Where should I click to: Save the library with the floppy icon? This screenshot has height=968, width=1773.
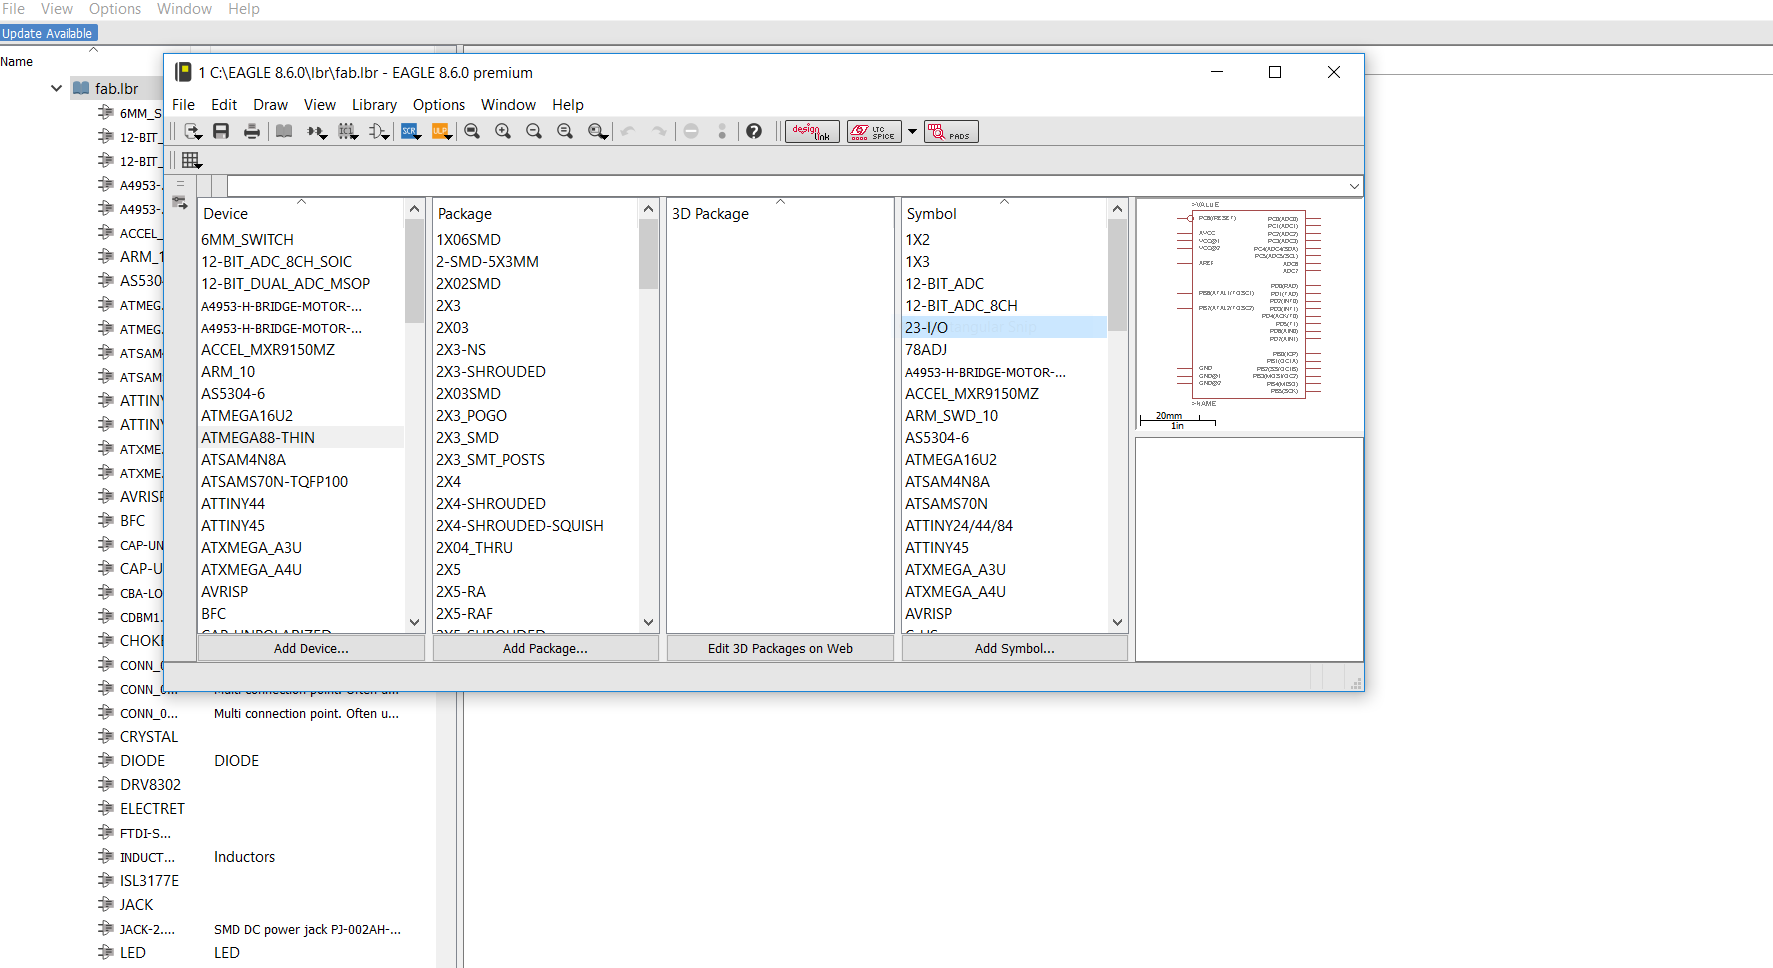[x=222, y=131]
